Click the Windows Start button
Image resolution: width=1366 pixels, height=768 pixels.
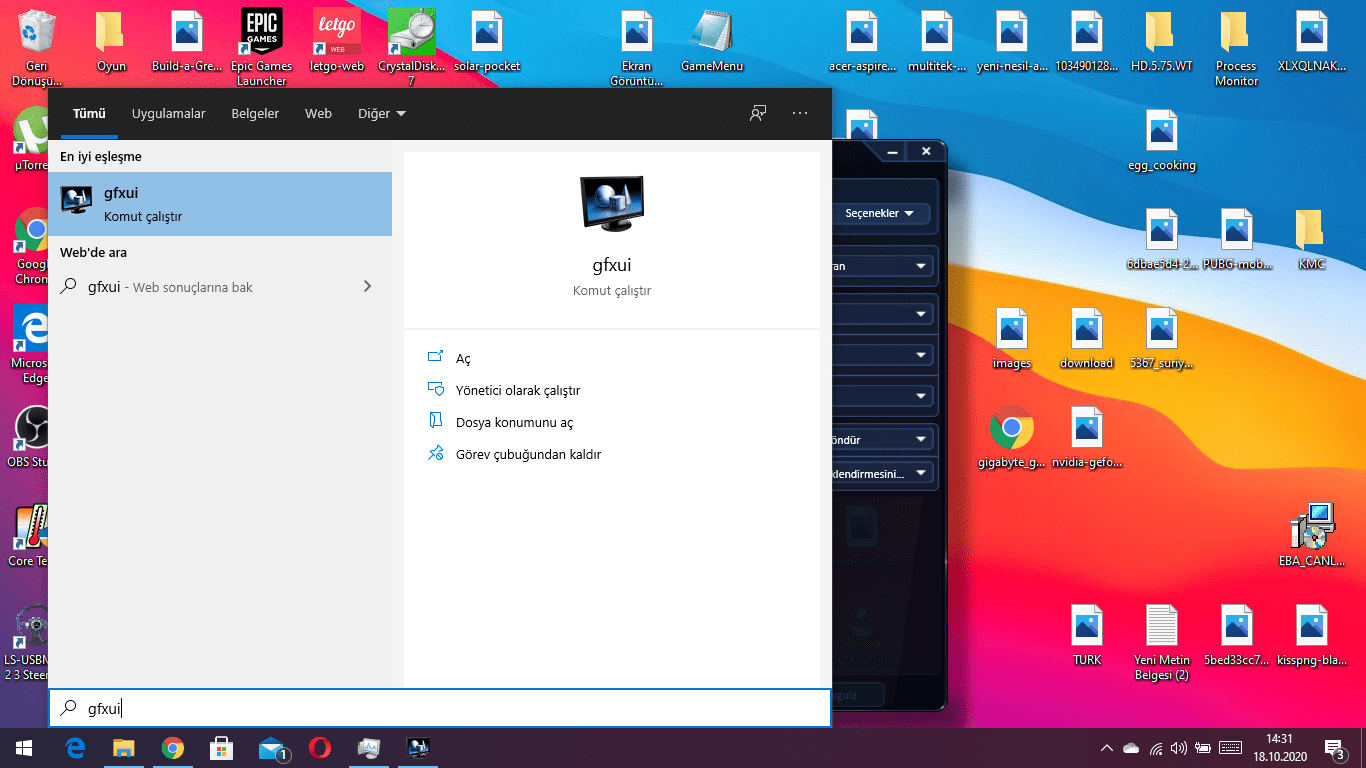[24, 747]
